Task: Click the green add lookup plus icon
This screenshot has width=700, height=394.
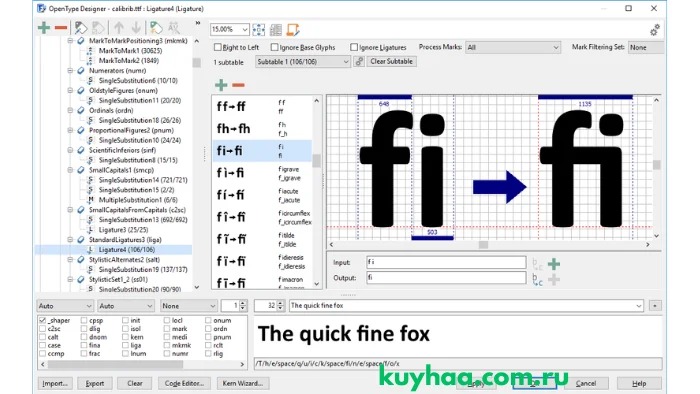Action: pyautogui.click(x=44, y=28)
